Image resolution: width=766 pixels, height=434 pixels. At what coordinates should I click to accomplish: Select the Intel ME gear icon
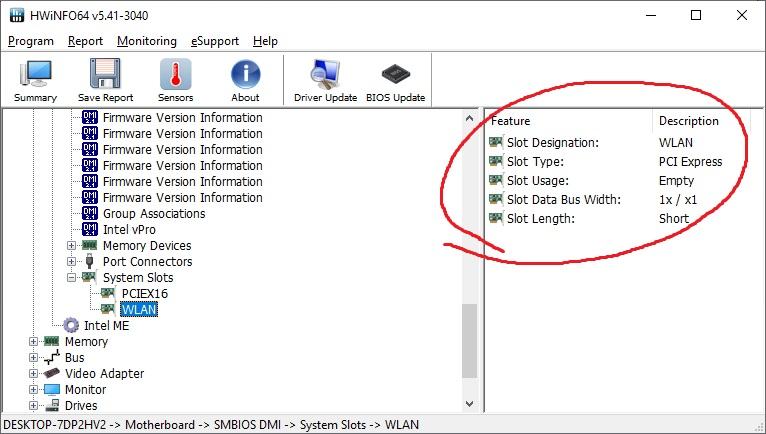click(71, 326)
